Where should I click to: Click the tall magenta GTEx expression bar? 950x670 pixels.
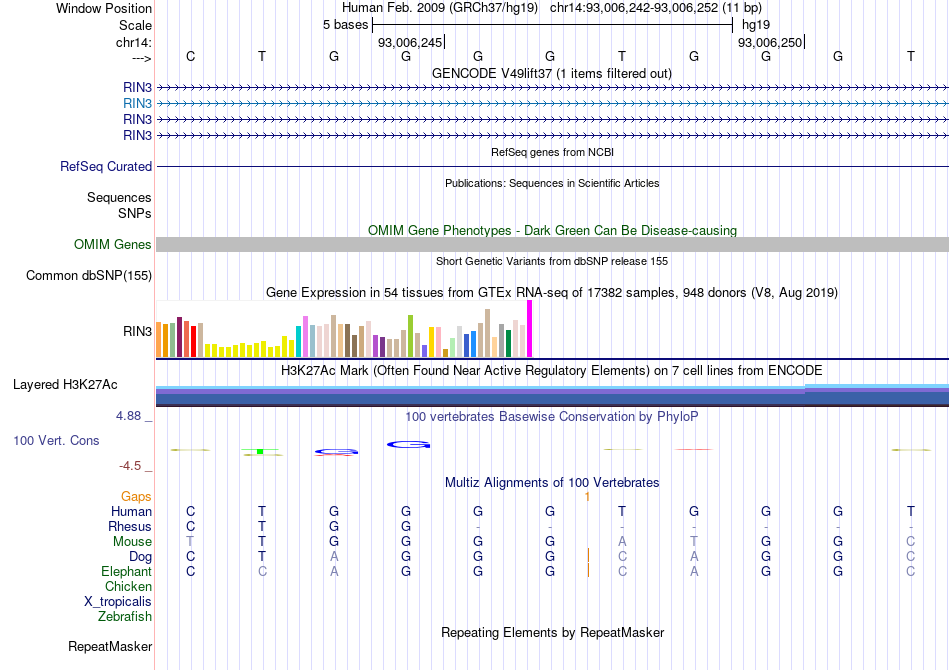pos(530,328)
